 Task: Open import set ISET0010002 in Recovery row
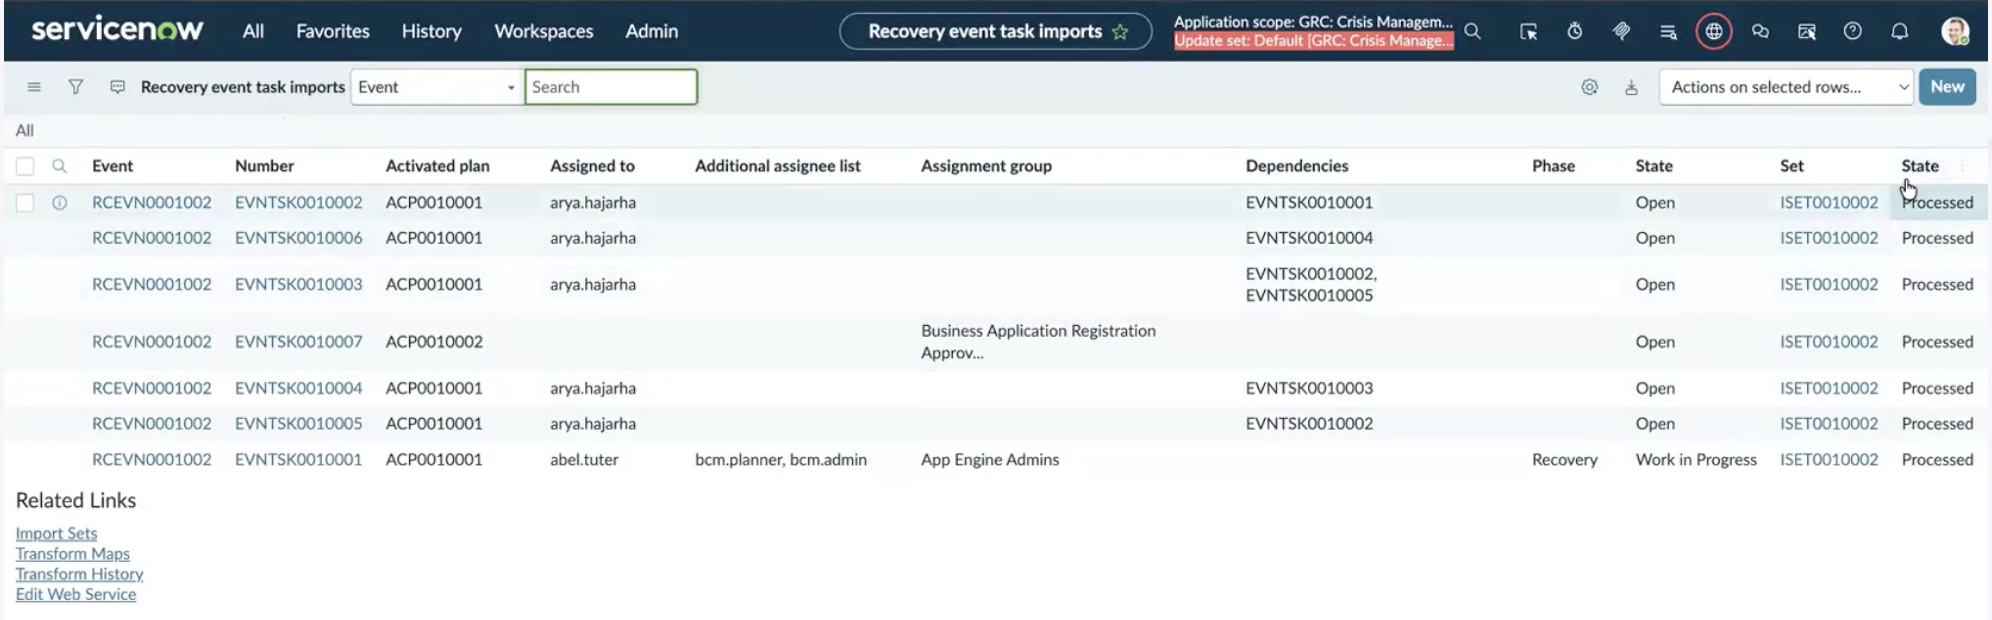tap(1829, 460)
